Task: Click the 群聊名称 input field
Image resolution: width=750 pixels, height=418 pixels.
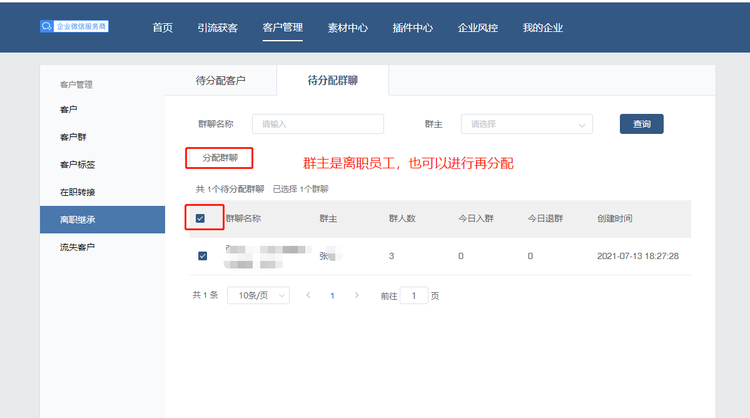Action: [318, 124]
